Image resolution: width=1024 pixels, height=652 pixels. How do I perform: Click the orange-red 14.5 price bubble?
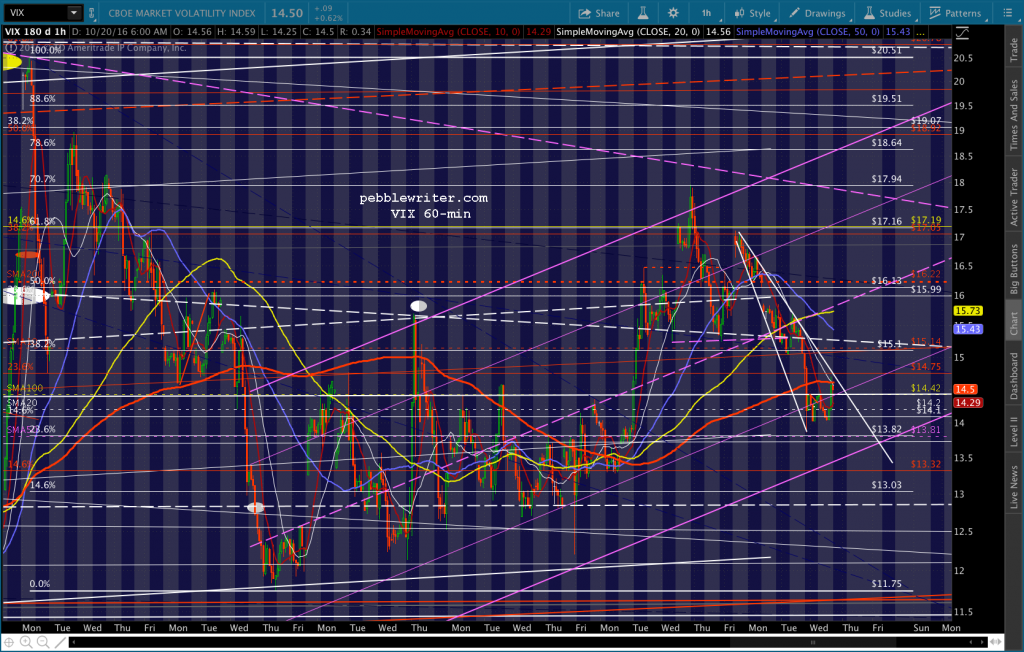[x=965, y=389]
